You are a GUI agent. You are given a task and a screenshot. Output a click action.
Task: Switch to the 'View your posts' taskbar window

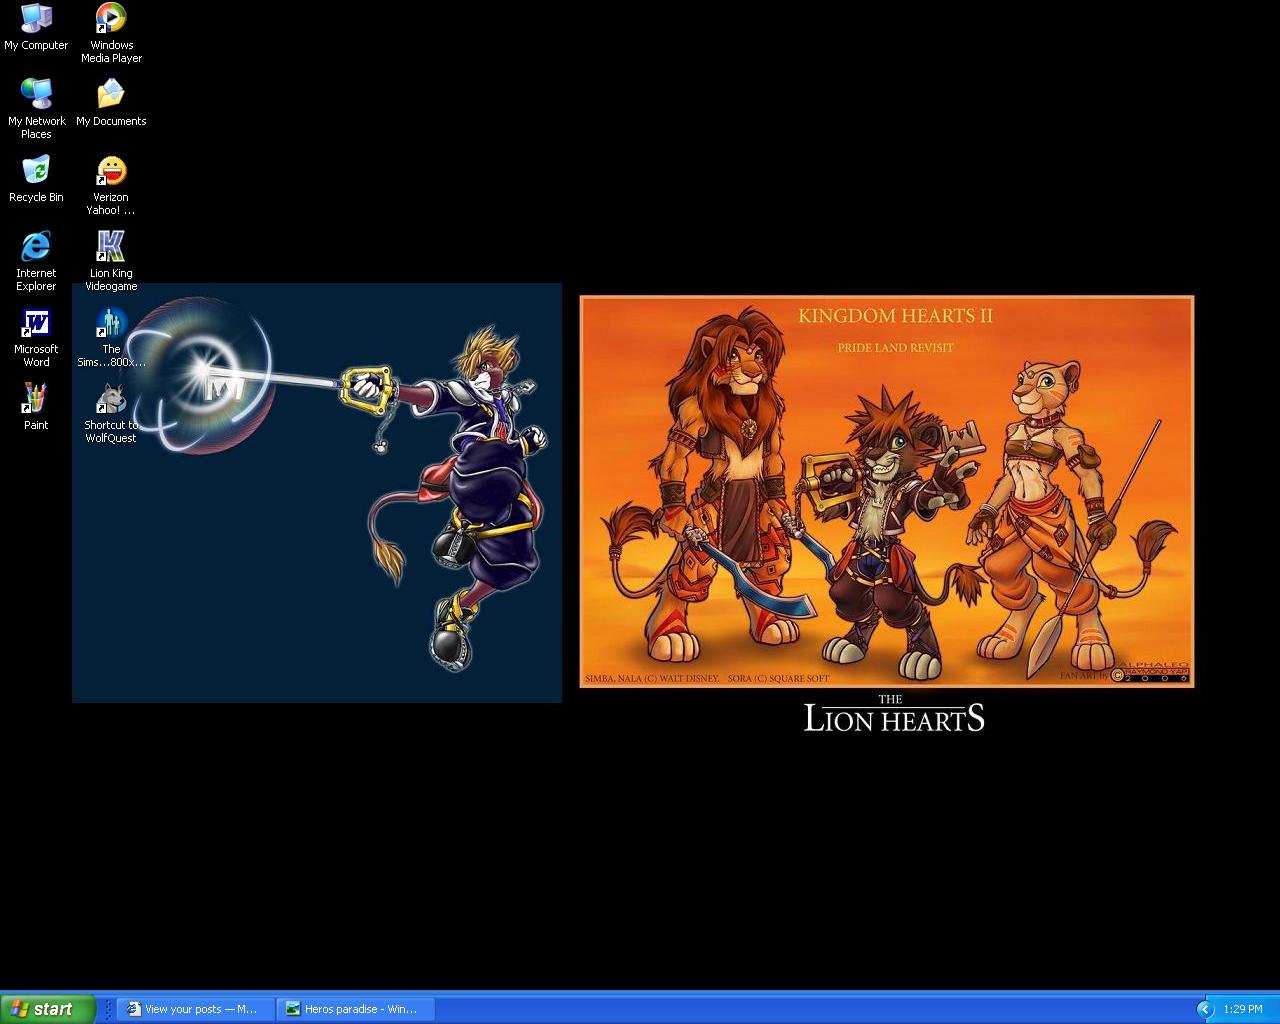[196, 1009]
